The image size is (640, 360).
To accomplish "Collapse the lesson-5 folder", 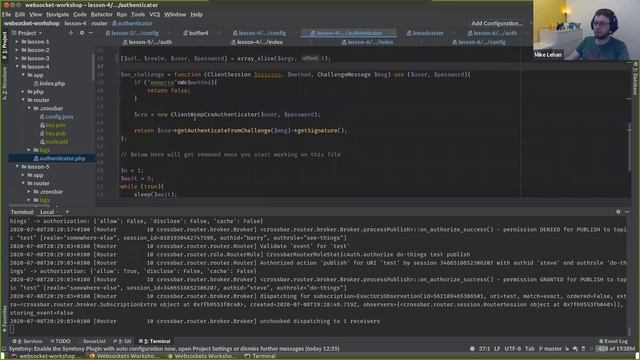I will [x=17, y=167].
